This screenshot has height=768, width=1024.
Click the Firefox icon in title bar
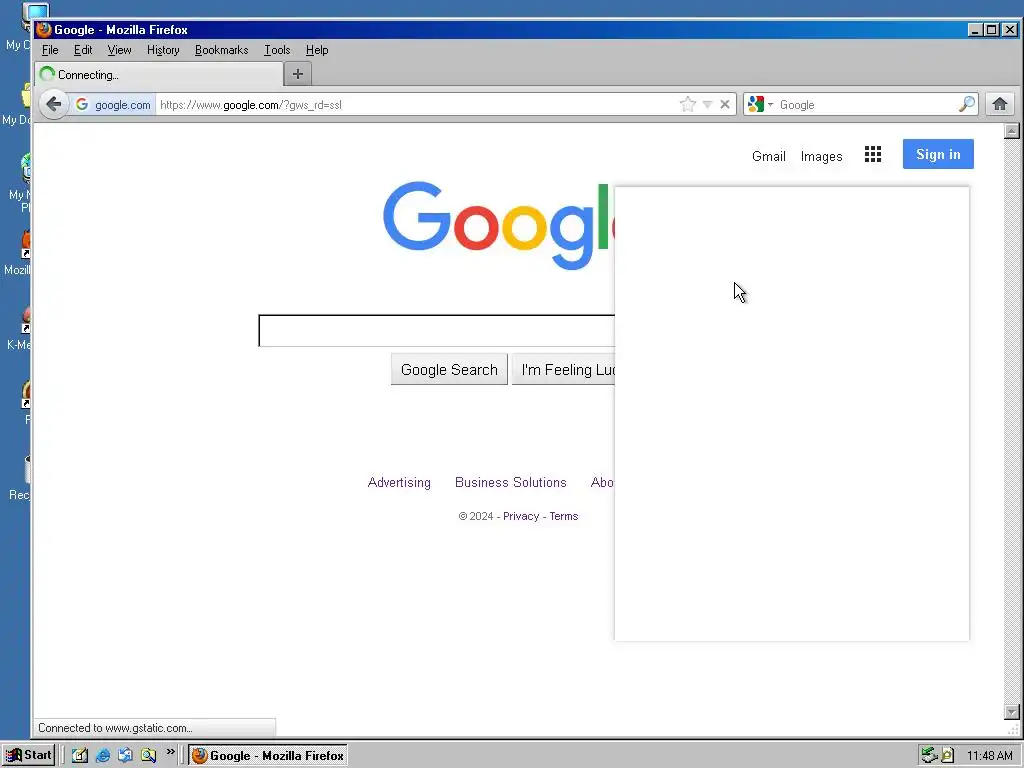tap(44, 29)
